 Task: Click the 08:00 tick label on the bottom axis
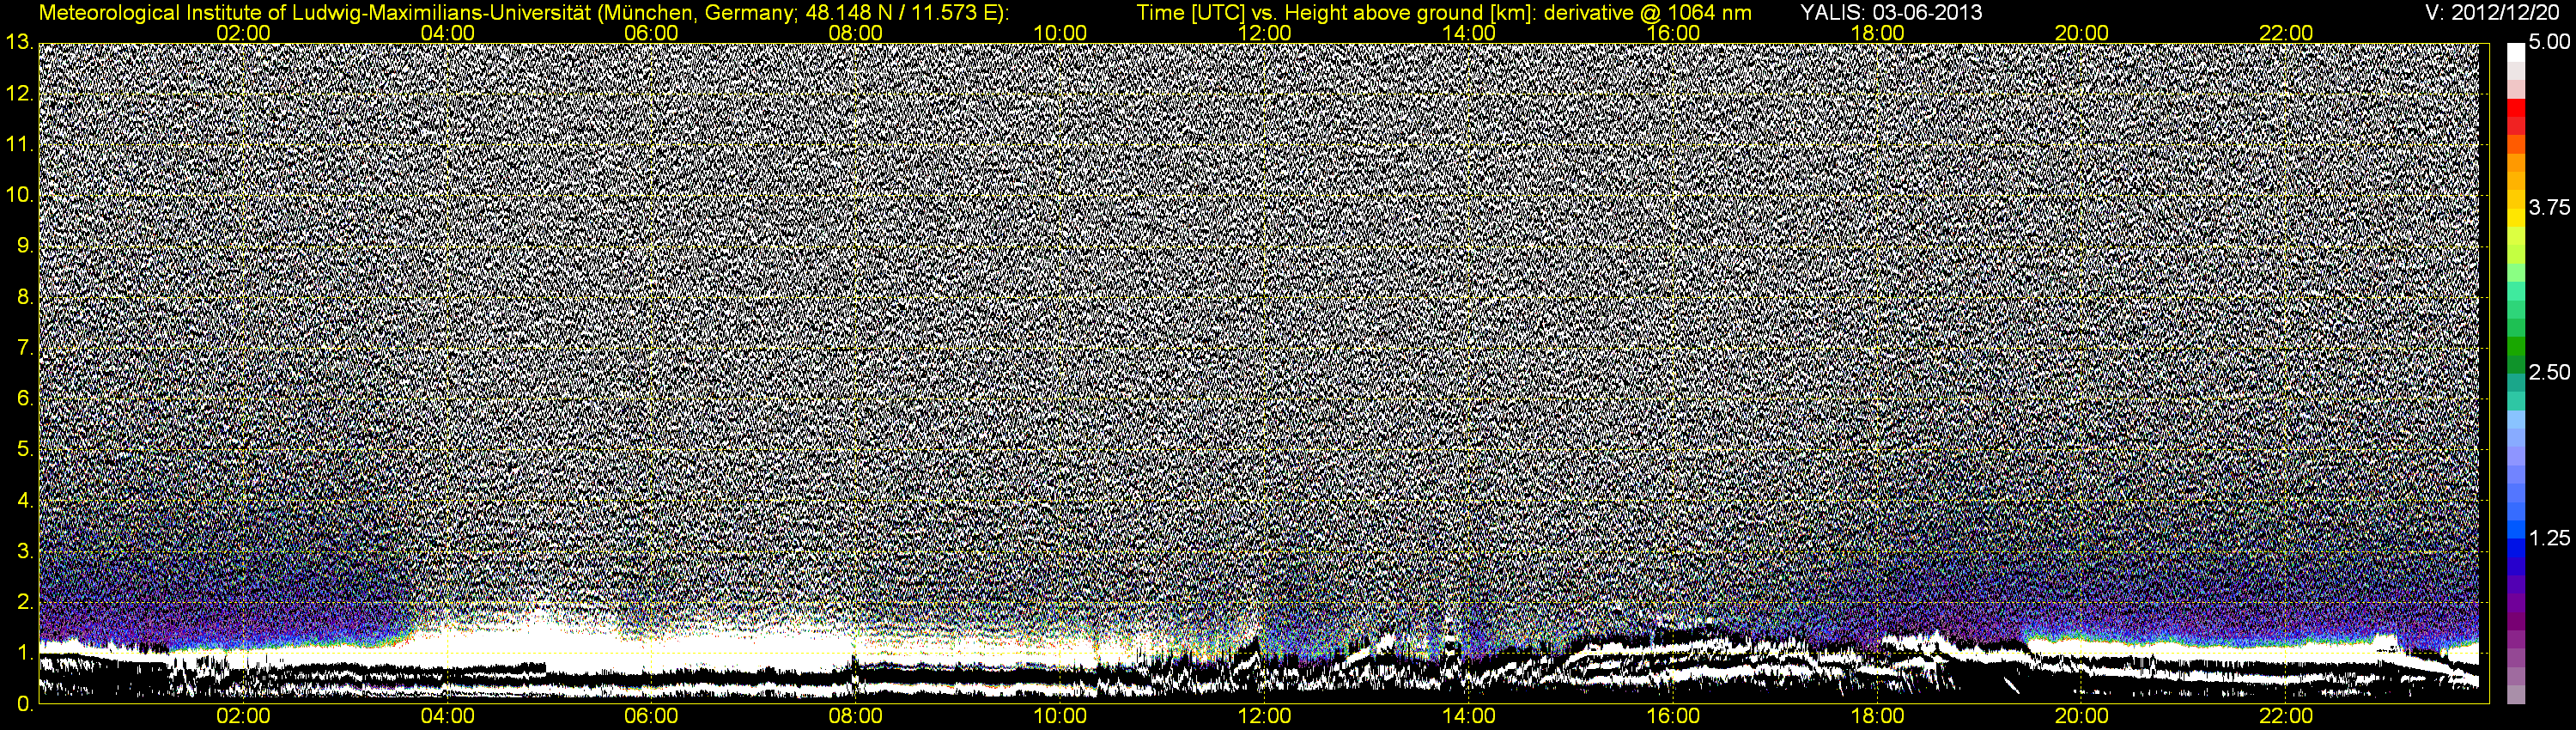click(x=857, y=717)
